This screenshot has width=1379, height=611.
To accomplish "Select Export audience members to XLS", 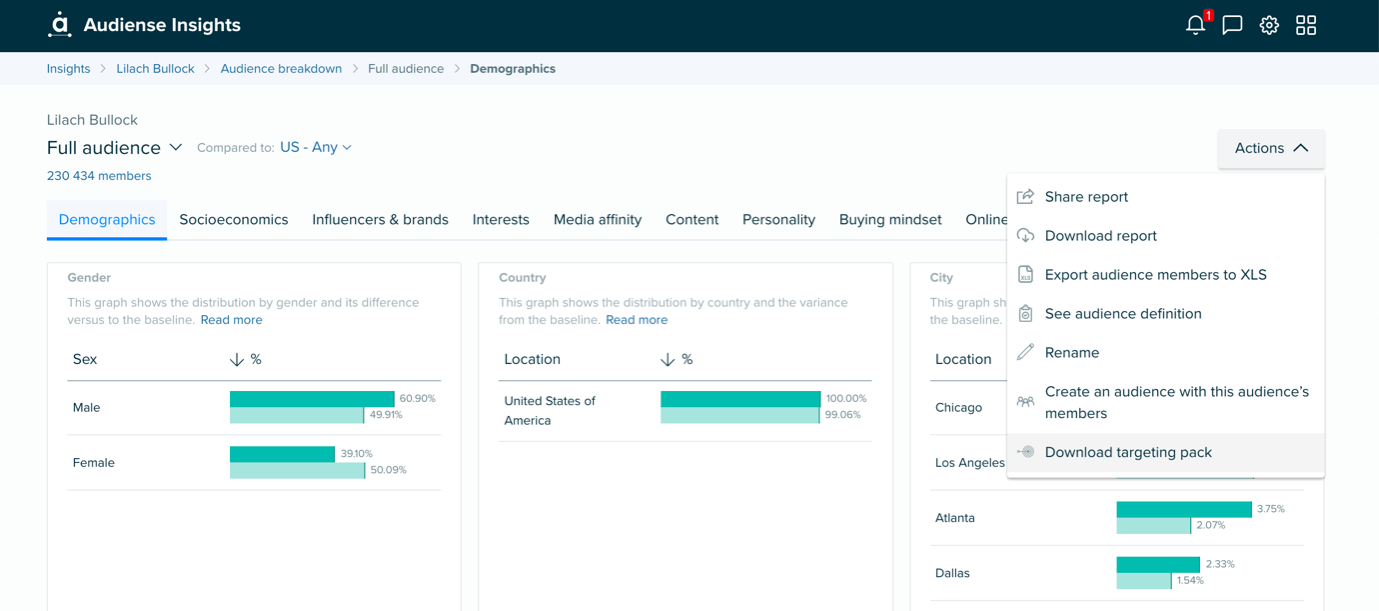I will click(x=1165, y=275).
